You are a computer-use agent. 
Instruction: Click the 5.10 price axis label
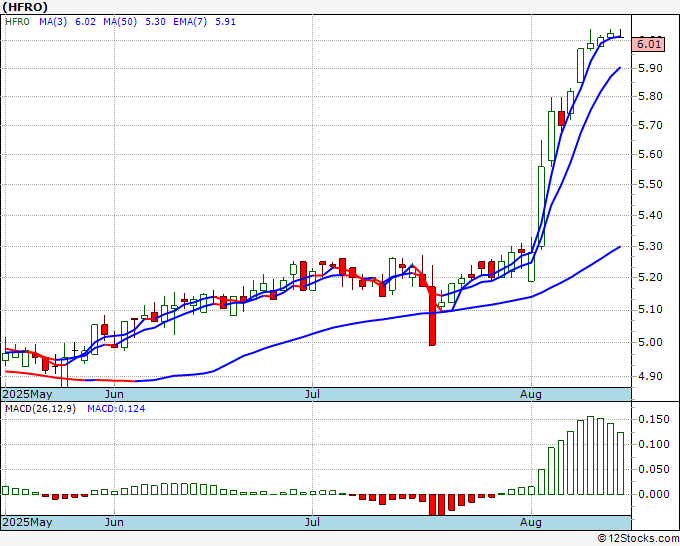click(x=651, y=310)
